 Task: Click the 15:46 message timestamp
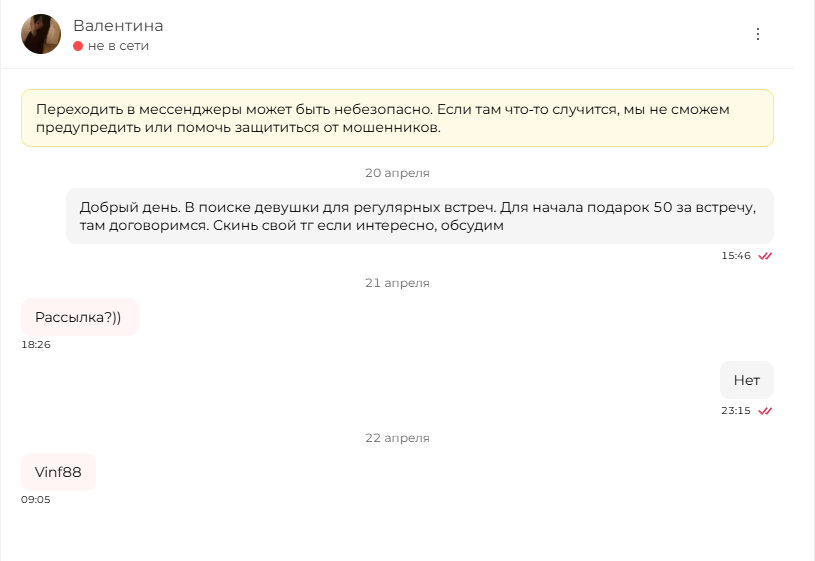pyautogui.click(x=736, y=256)
